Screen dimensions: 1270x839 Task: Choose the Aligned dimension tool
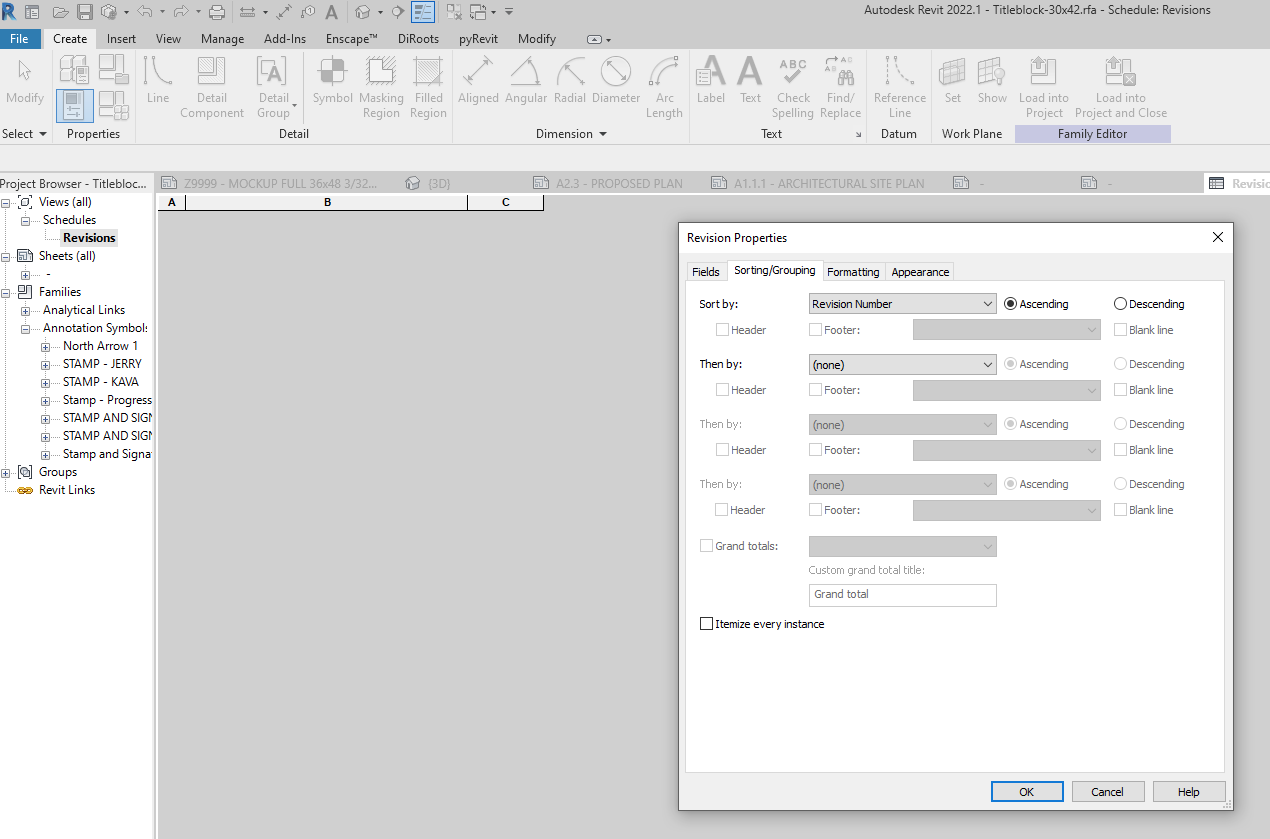[478, 81]
